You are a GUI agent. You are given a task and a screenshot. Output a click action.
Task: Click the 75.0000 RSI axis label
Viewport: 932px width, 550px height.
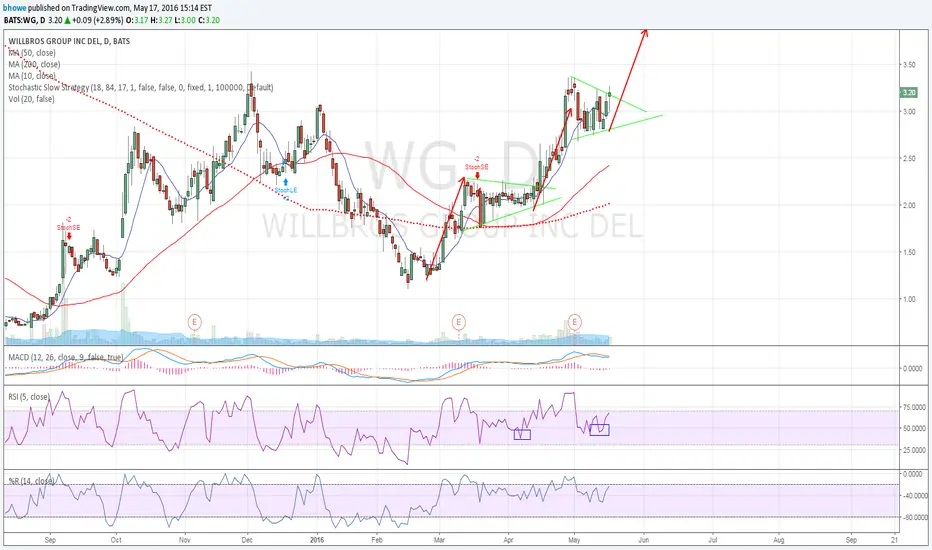(x=914, y=407)
